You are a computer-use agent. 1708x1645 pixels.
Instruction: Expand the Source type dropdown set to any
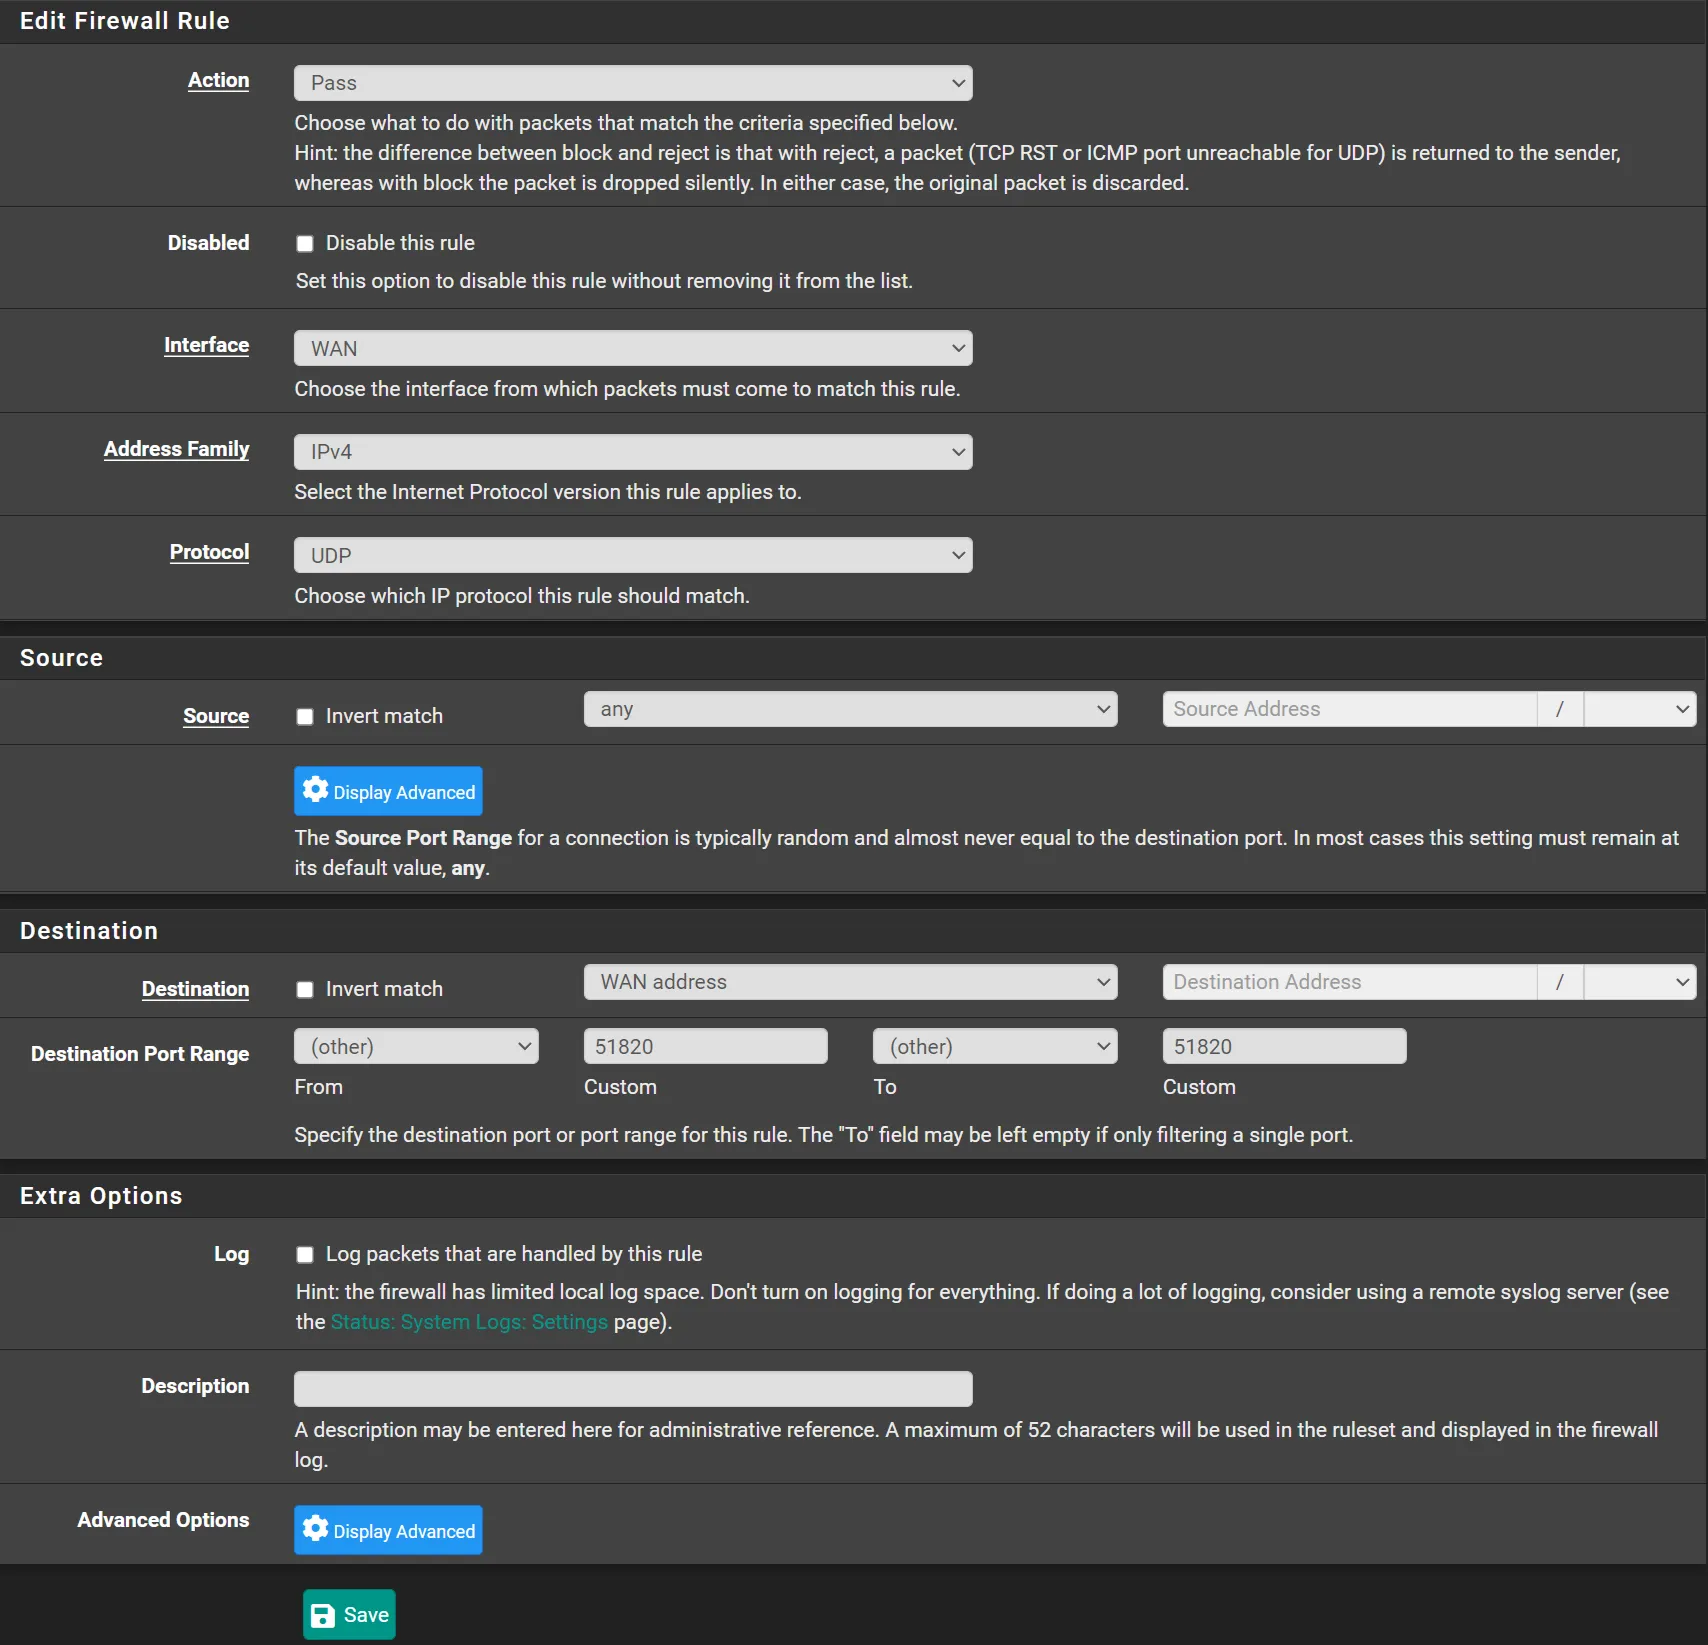pos(850,710)
